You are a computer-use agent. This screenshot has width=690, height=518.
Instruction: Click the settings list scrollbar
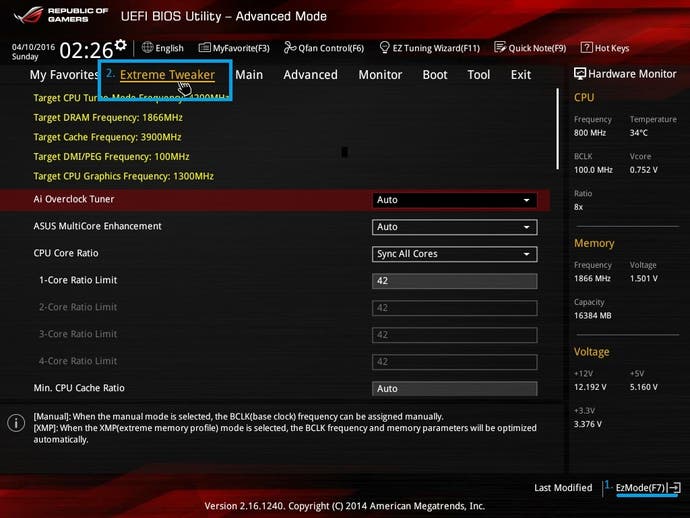(558, 129)
